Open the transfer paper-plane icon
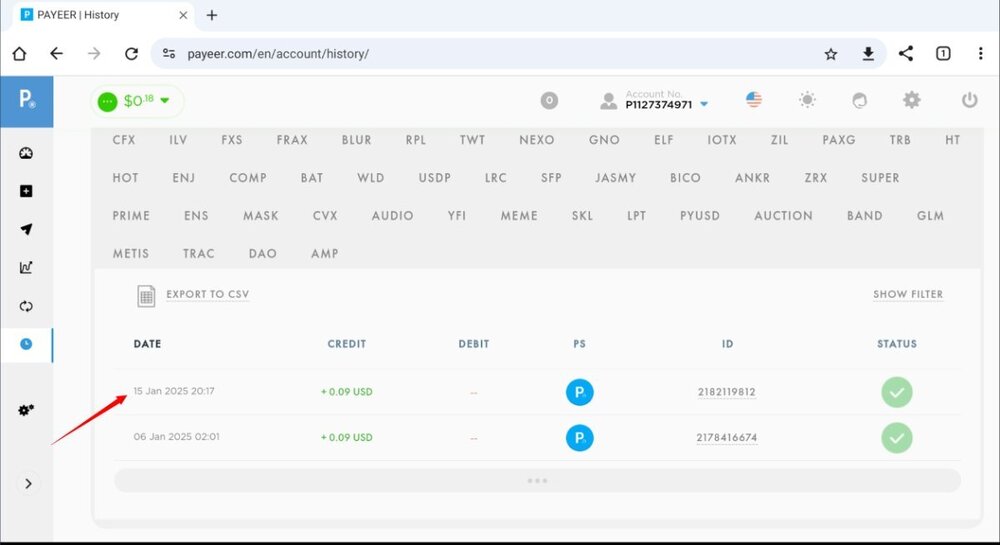This screenshot has height=545, width=1000. pyautogui.click(x=26, y=229)
